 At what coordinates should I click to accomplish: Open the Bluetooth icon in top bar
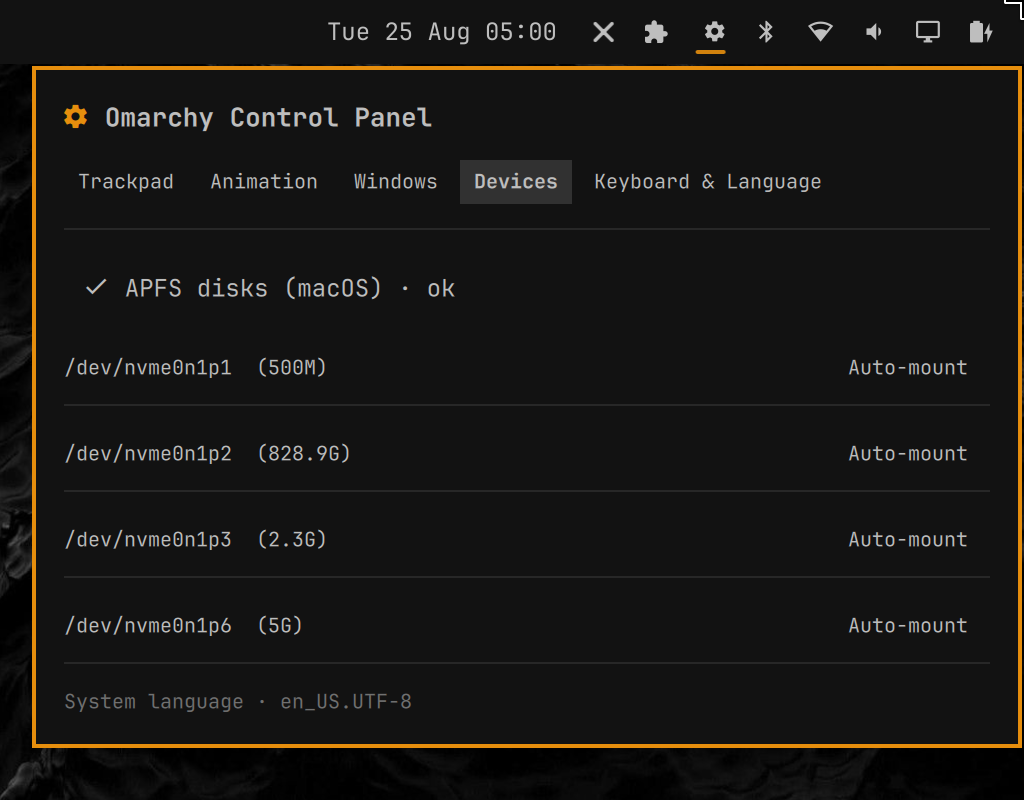point(765,31)
